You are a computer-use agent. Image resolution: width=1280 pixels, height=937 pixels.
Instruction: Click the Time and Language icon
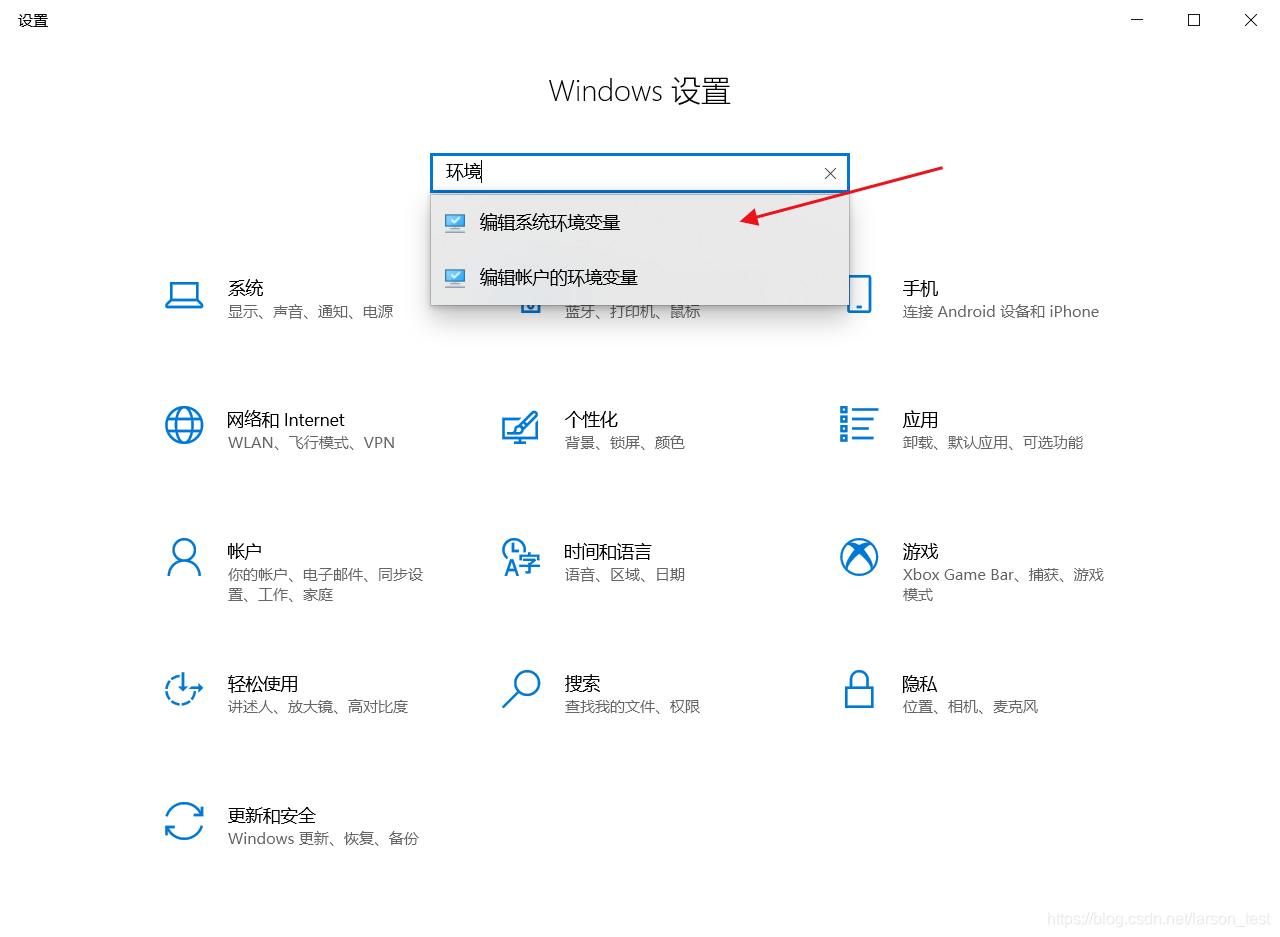click(521, 557)
